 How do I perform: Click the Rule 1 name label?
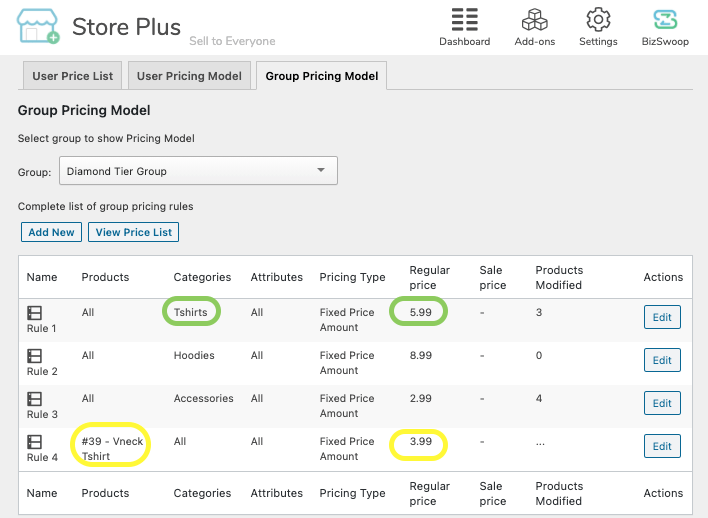click(x=42, y=328)
